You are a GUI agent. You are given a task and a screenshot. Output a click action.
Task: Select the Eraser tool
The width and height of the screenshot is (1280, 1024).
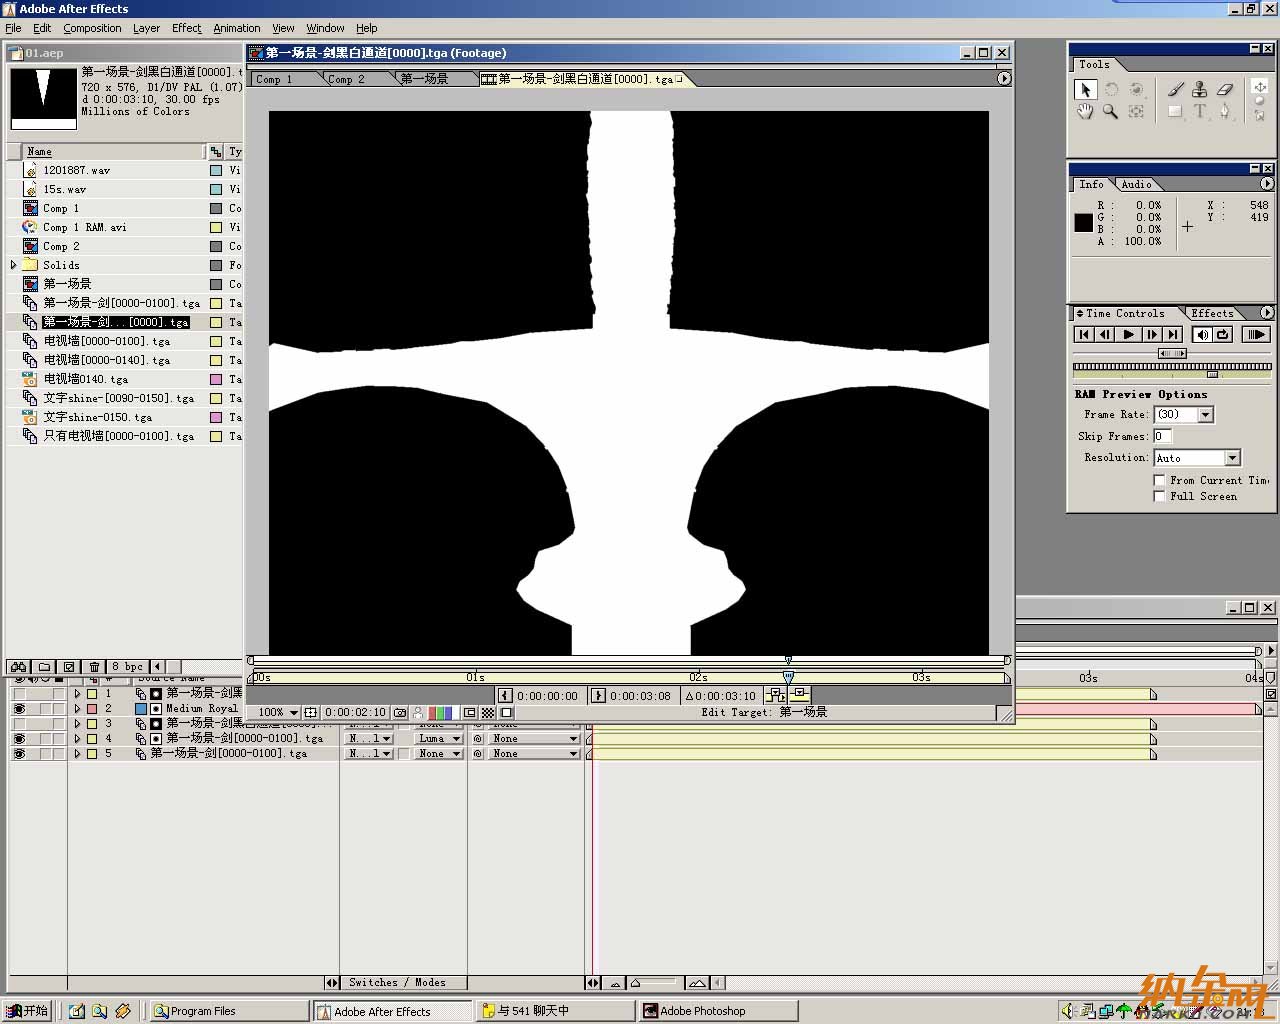pos(1225,90)
